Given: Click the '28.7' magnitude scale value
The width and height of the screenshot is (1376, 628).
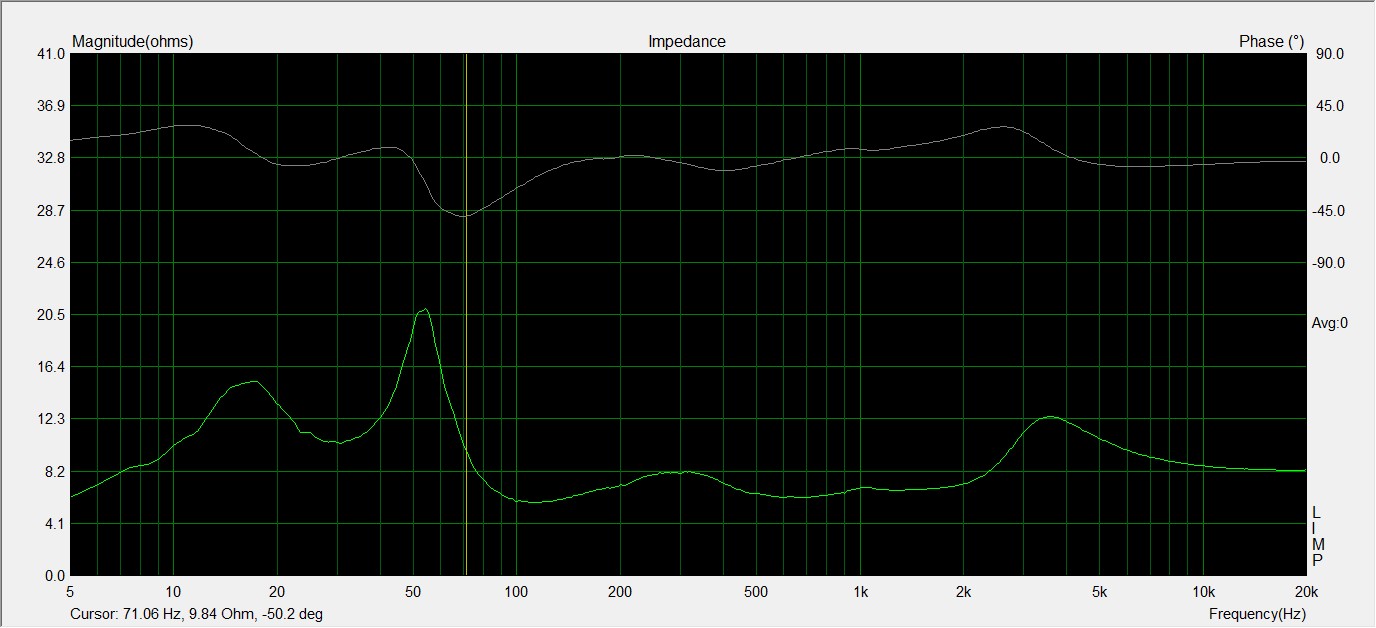Looking at the screenshot, I should pos(51,211).
